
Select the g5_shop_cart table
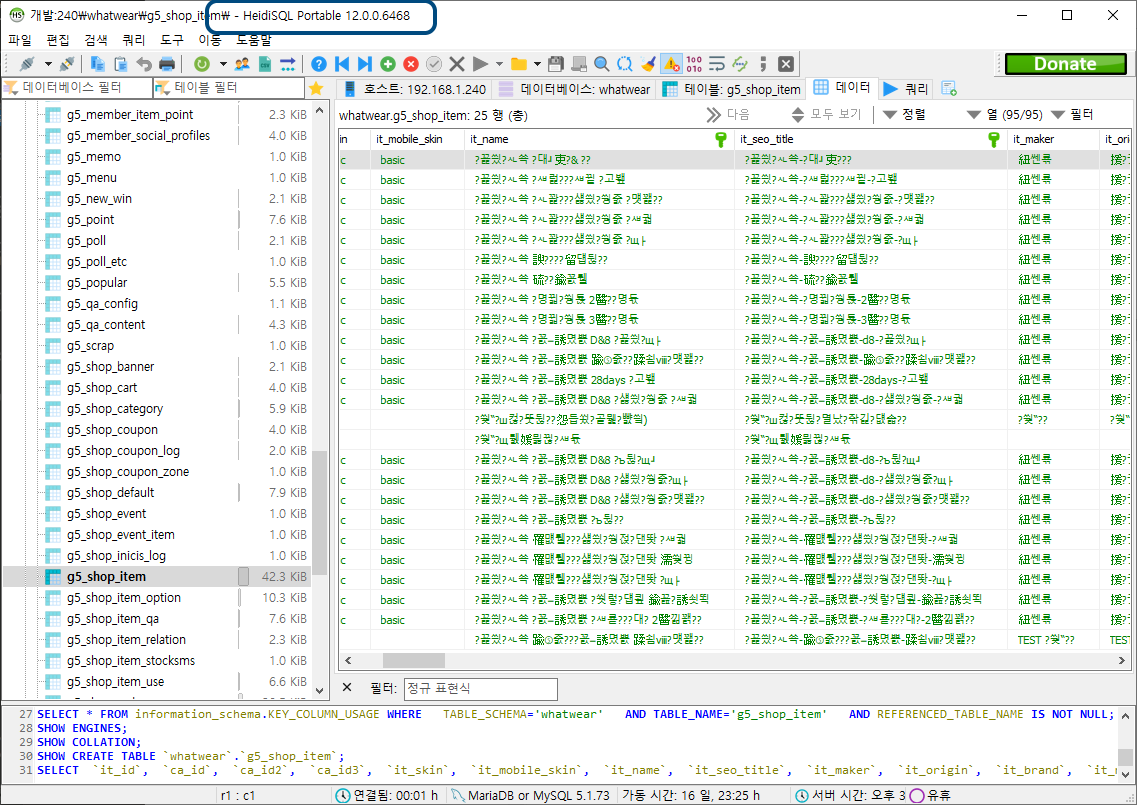(x=102, y=388)
